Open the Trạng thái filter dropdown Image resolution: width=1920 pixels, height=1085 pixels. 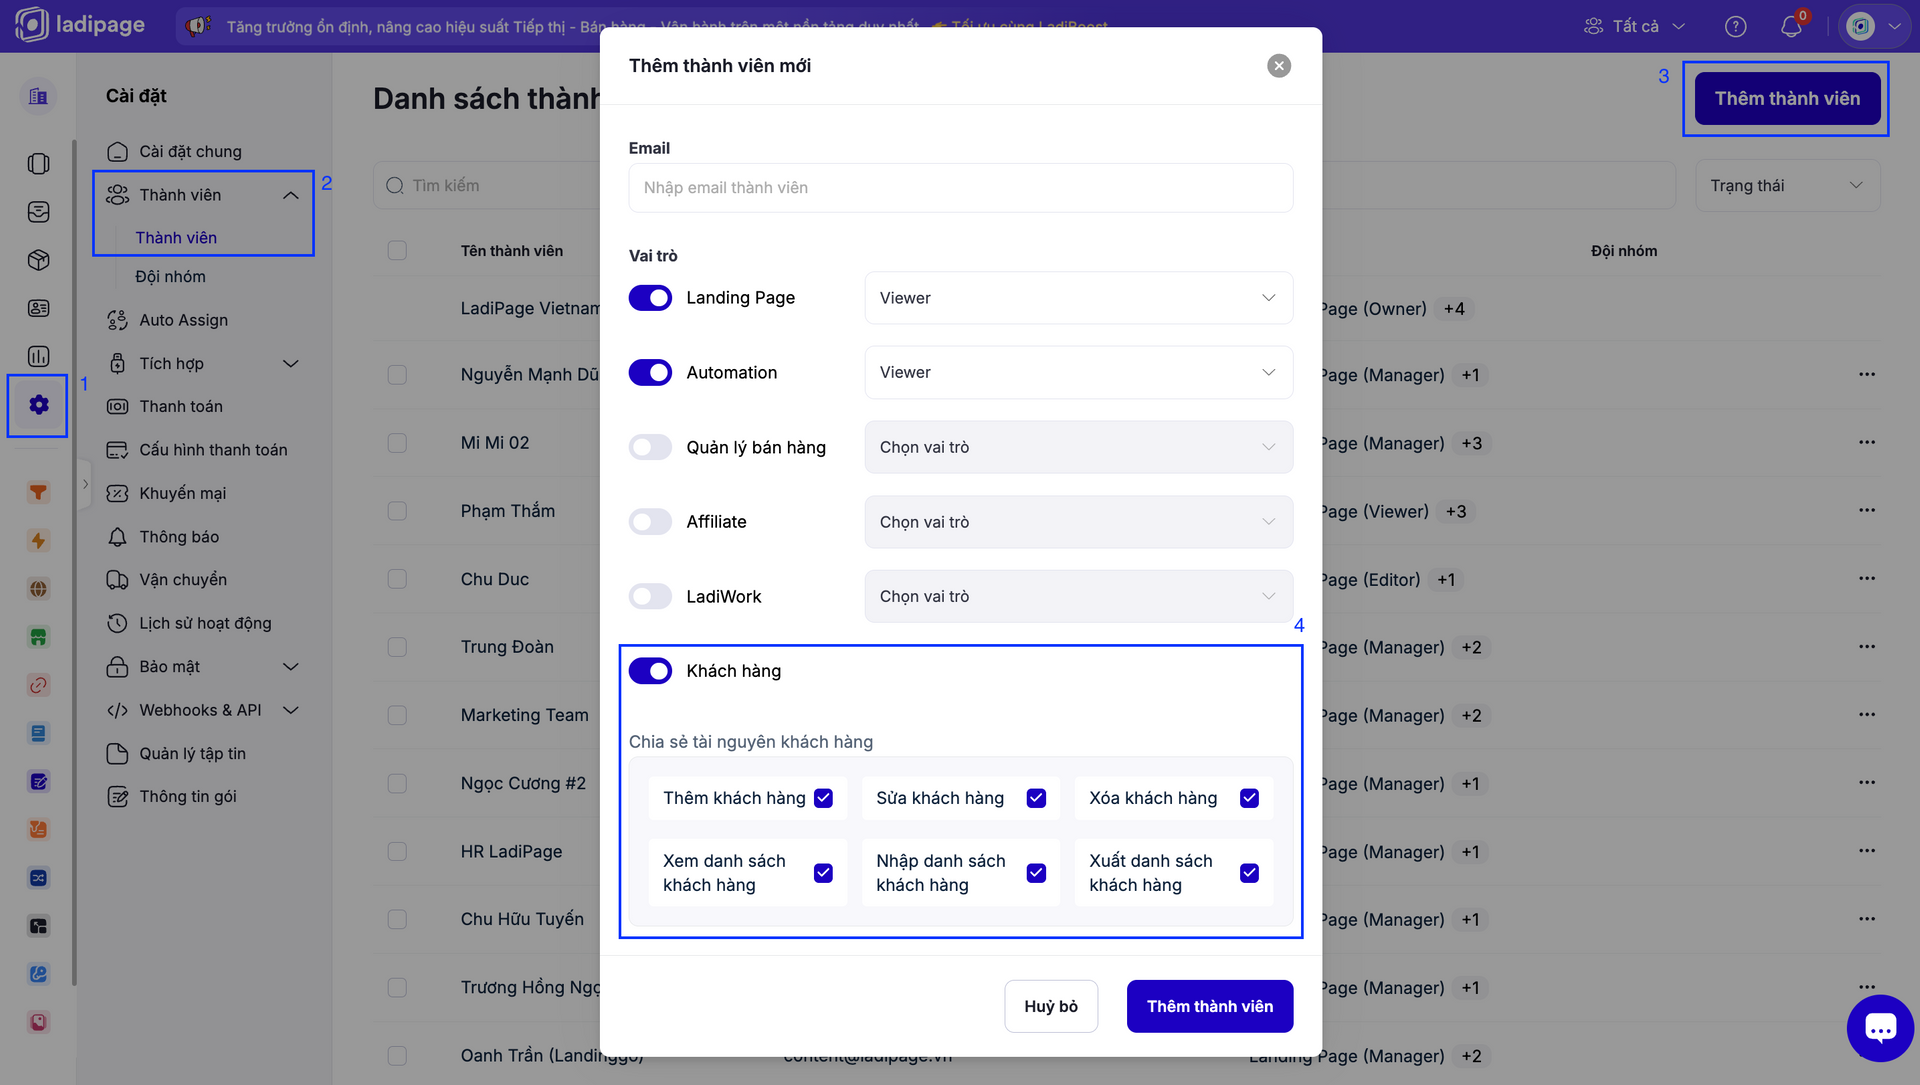(1786, 186)
